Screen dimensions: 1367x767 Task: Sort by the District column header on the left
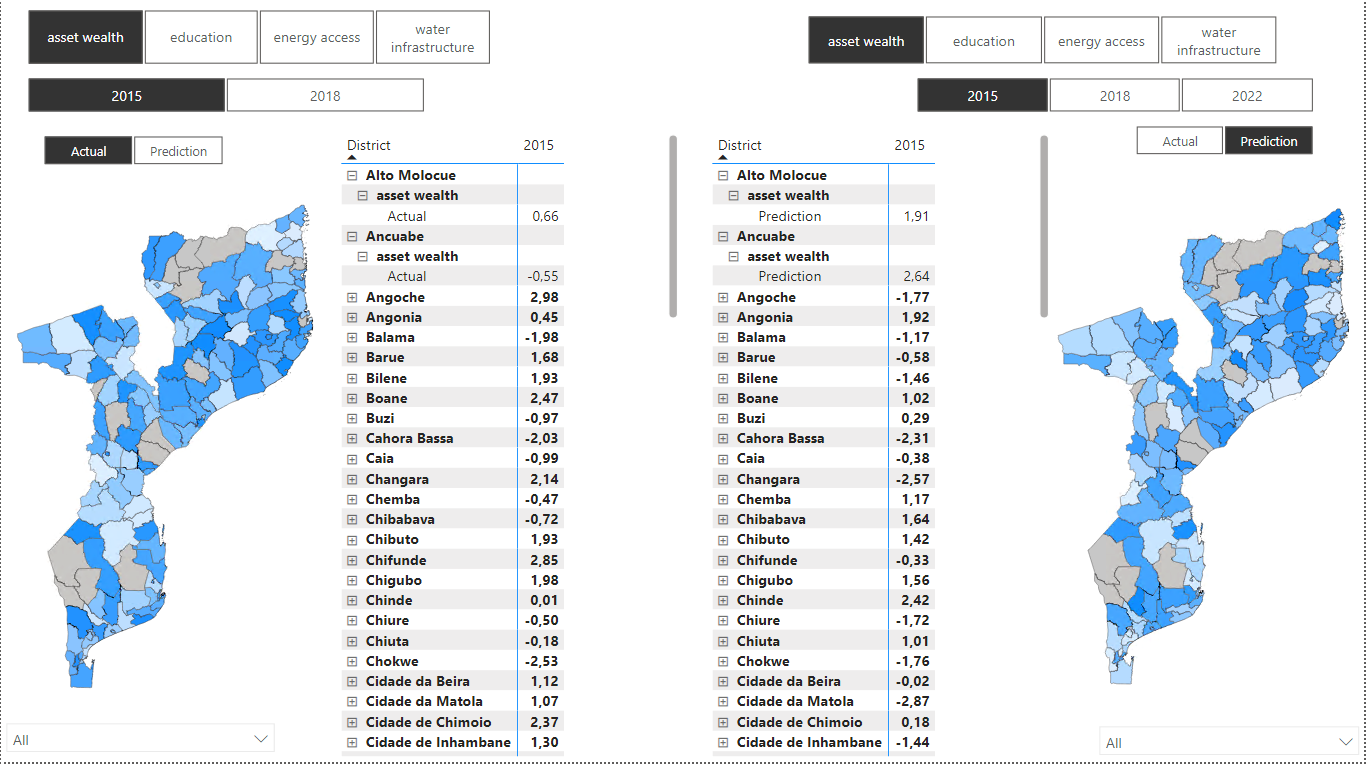369,145
